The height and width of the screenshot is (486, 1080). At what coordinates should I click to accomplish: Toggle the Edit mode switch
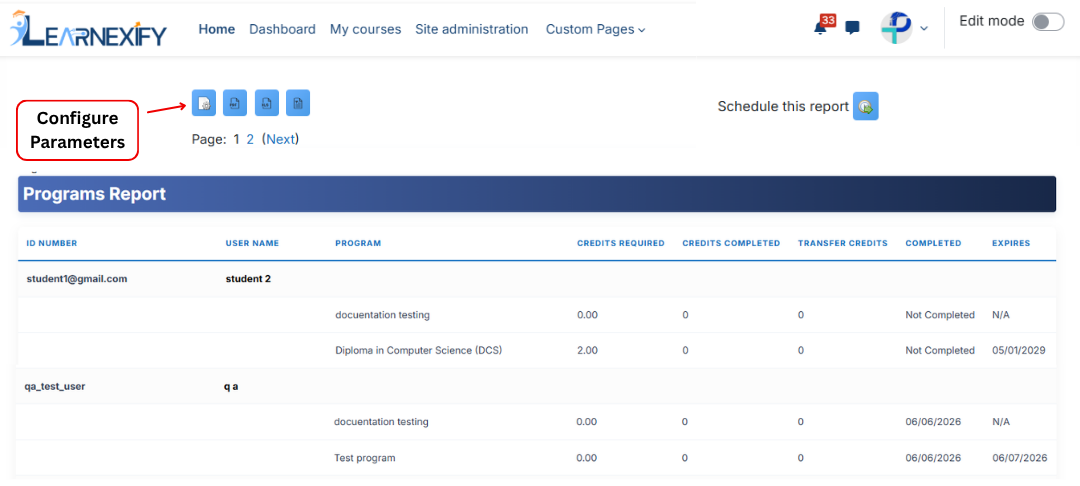click(1048, 22)
